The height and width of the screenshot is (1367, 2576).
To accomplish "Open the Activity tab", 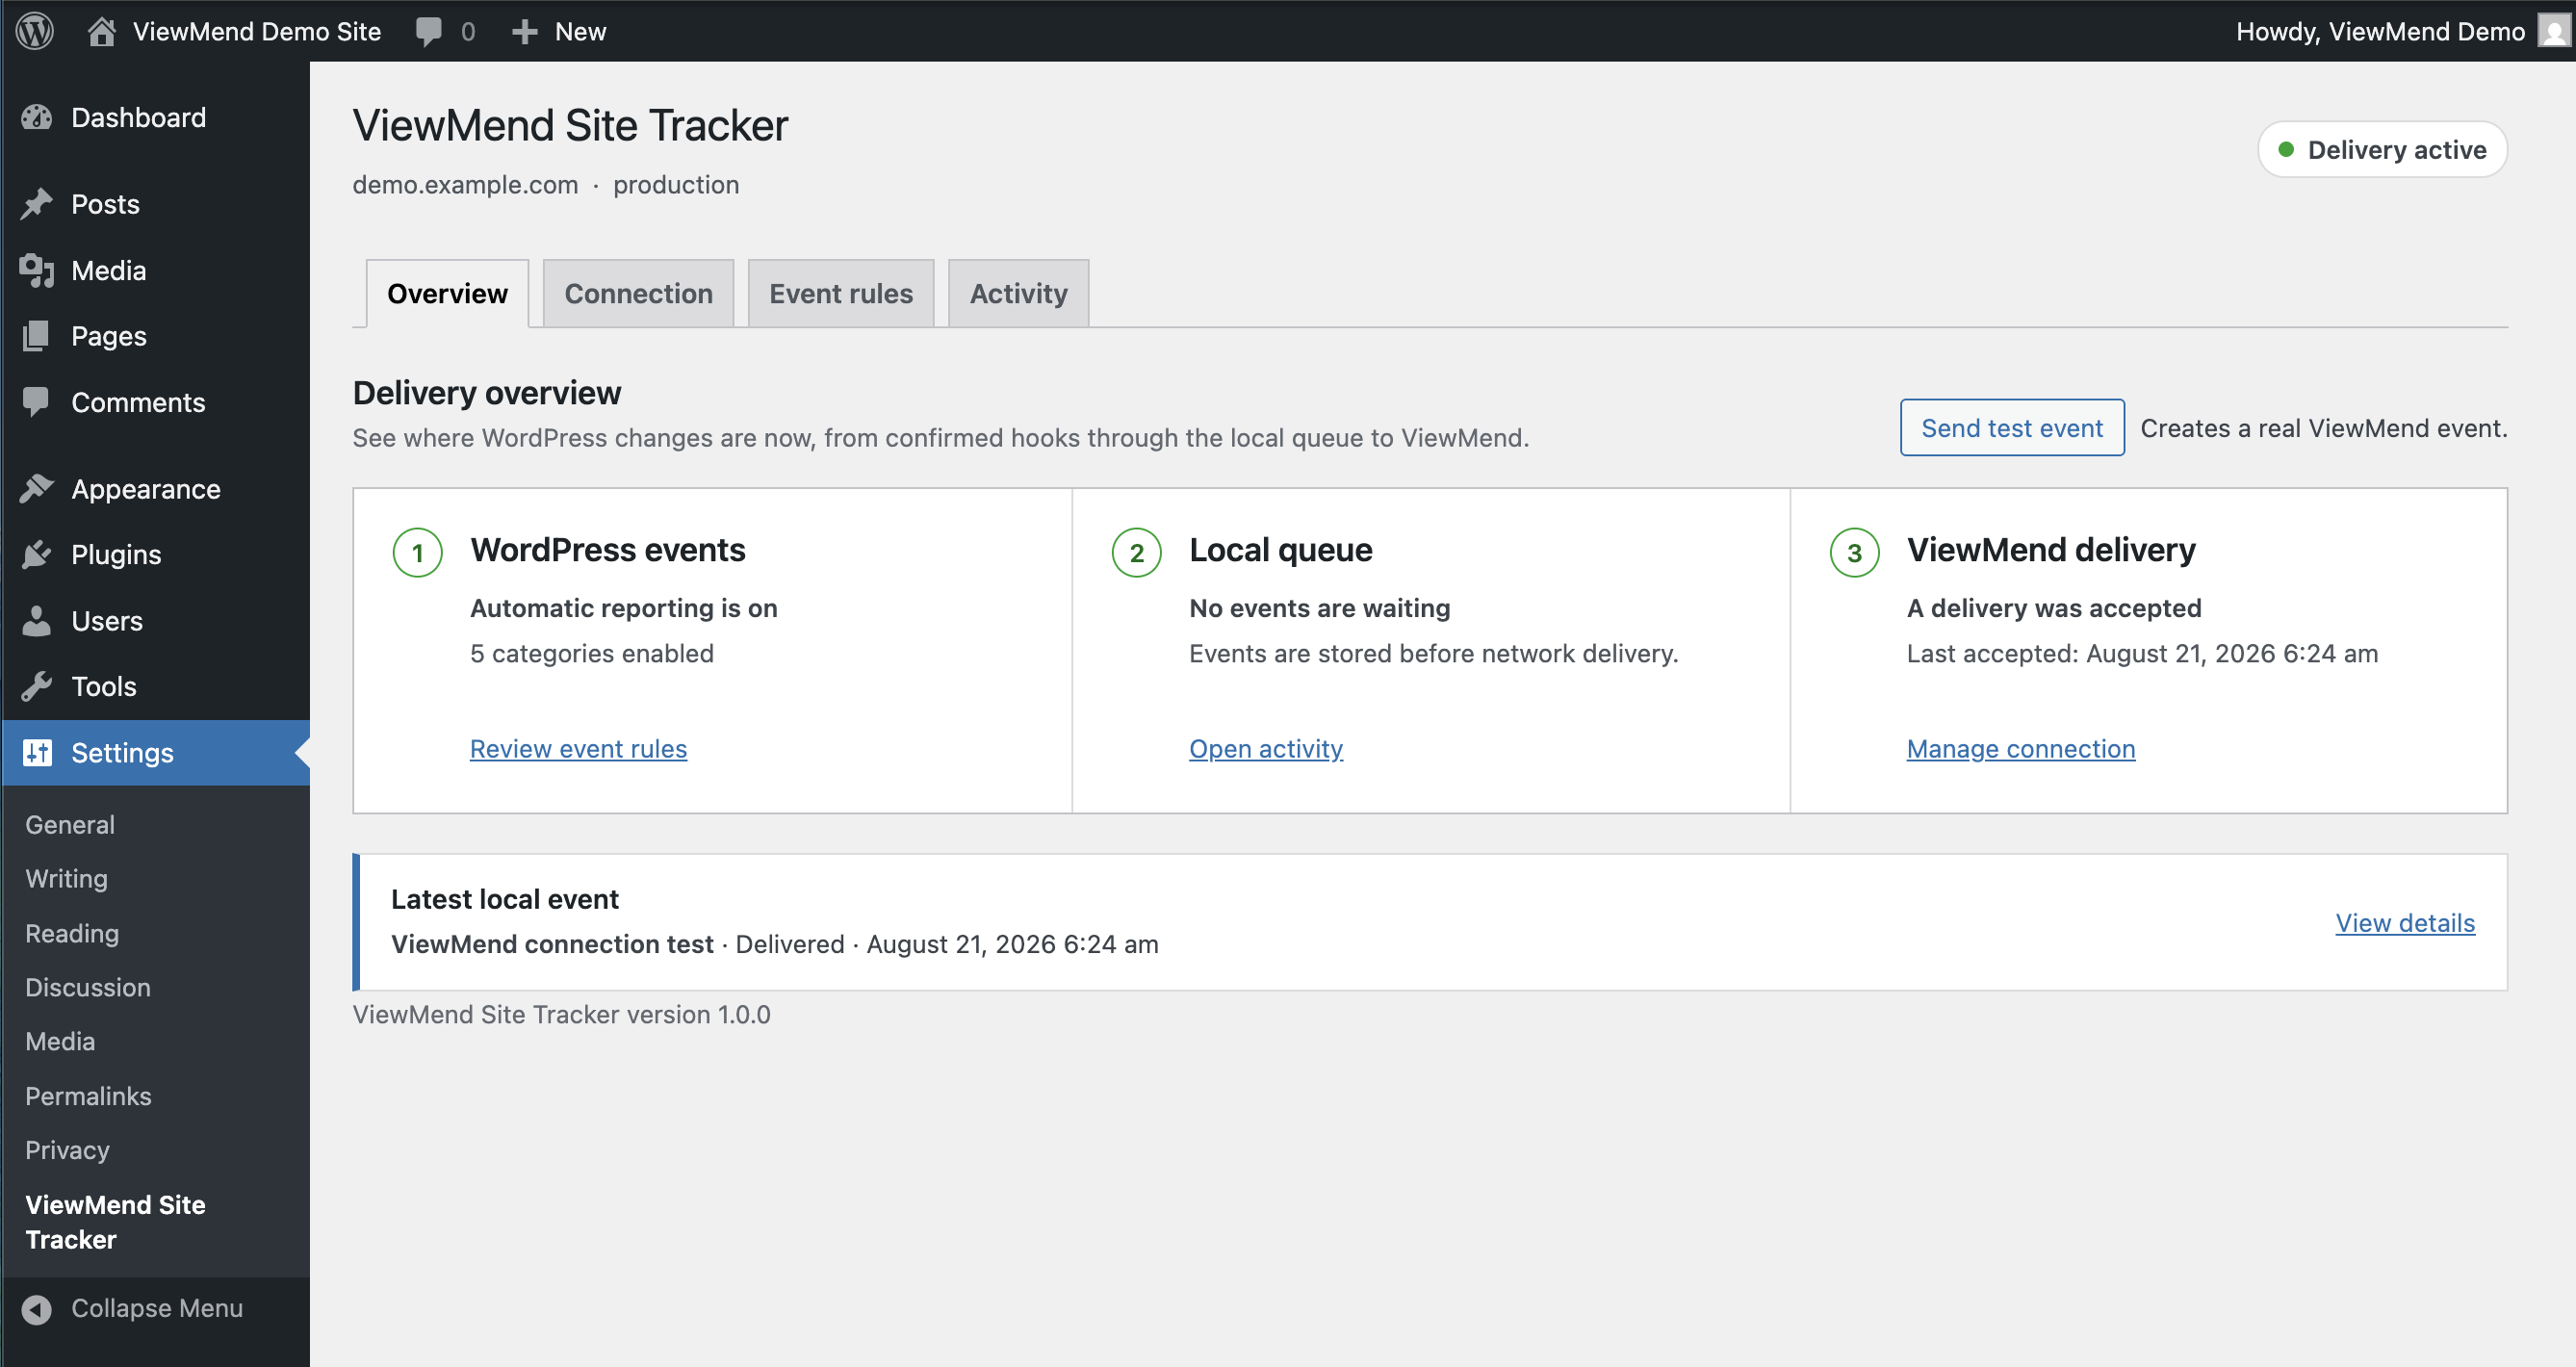I will [1018, 293].
